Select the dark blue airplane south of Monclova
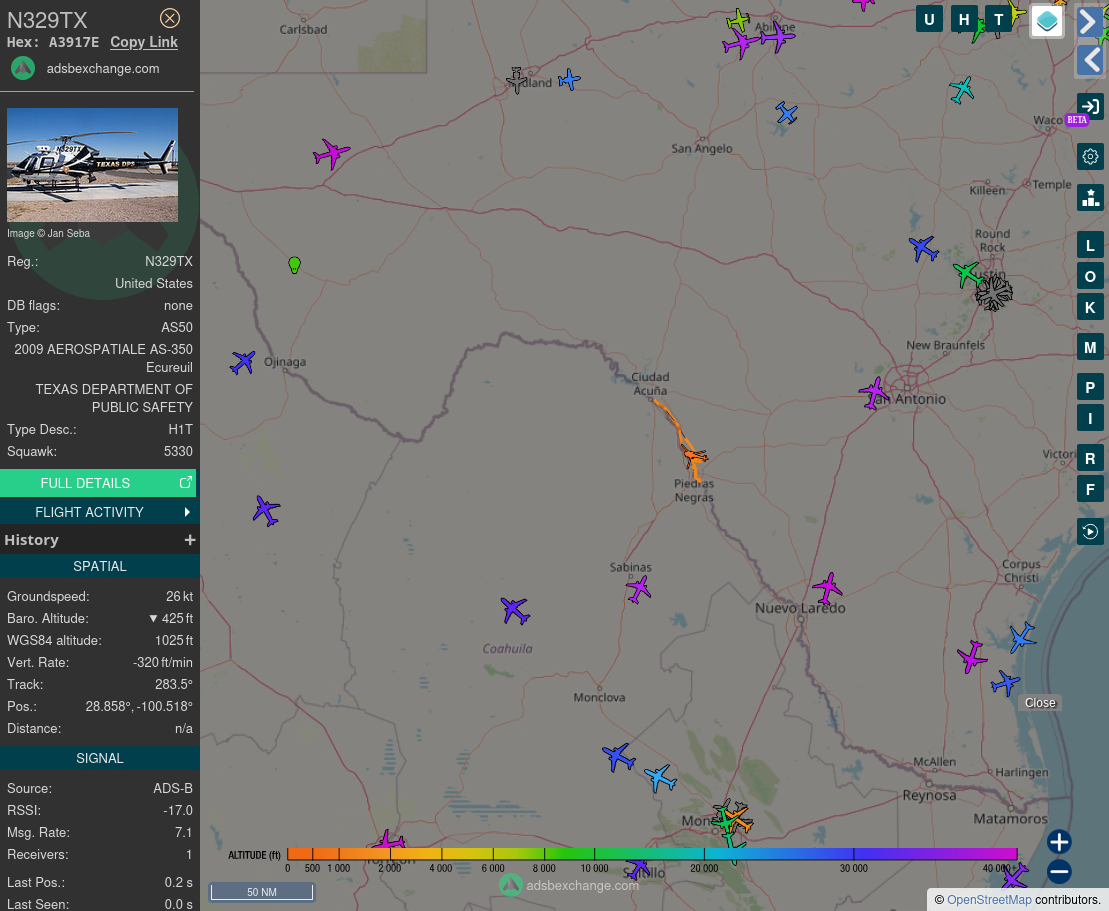The image size is (1109, 911). 619,758
